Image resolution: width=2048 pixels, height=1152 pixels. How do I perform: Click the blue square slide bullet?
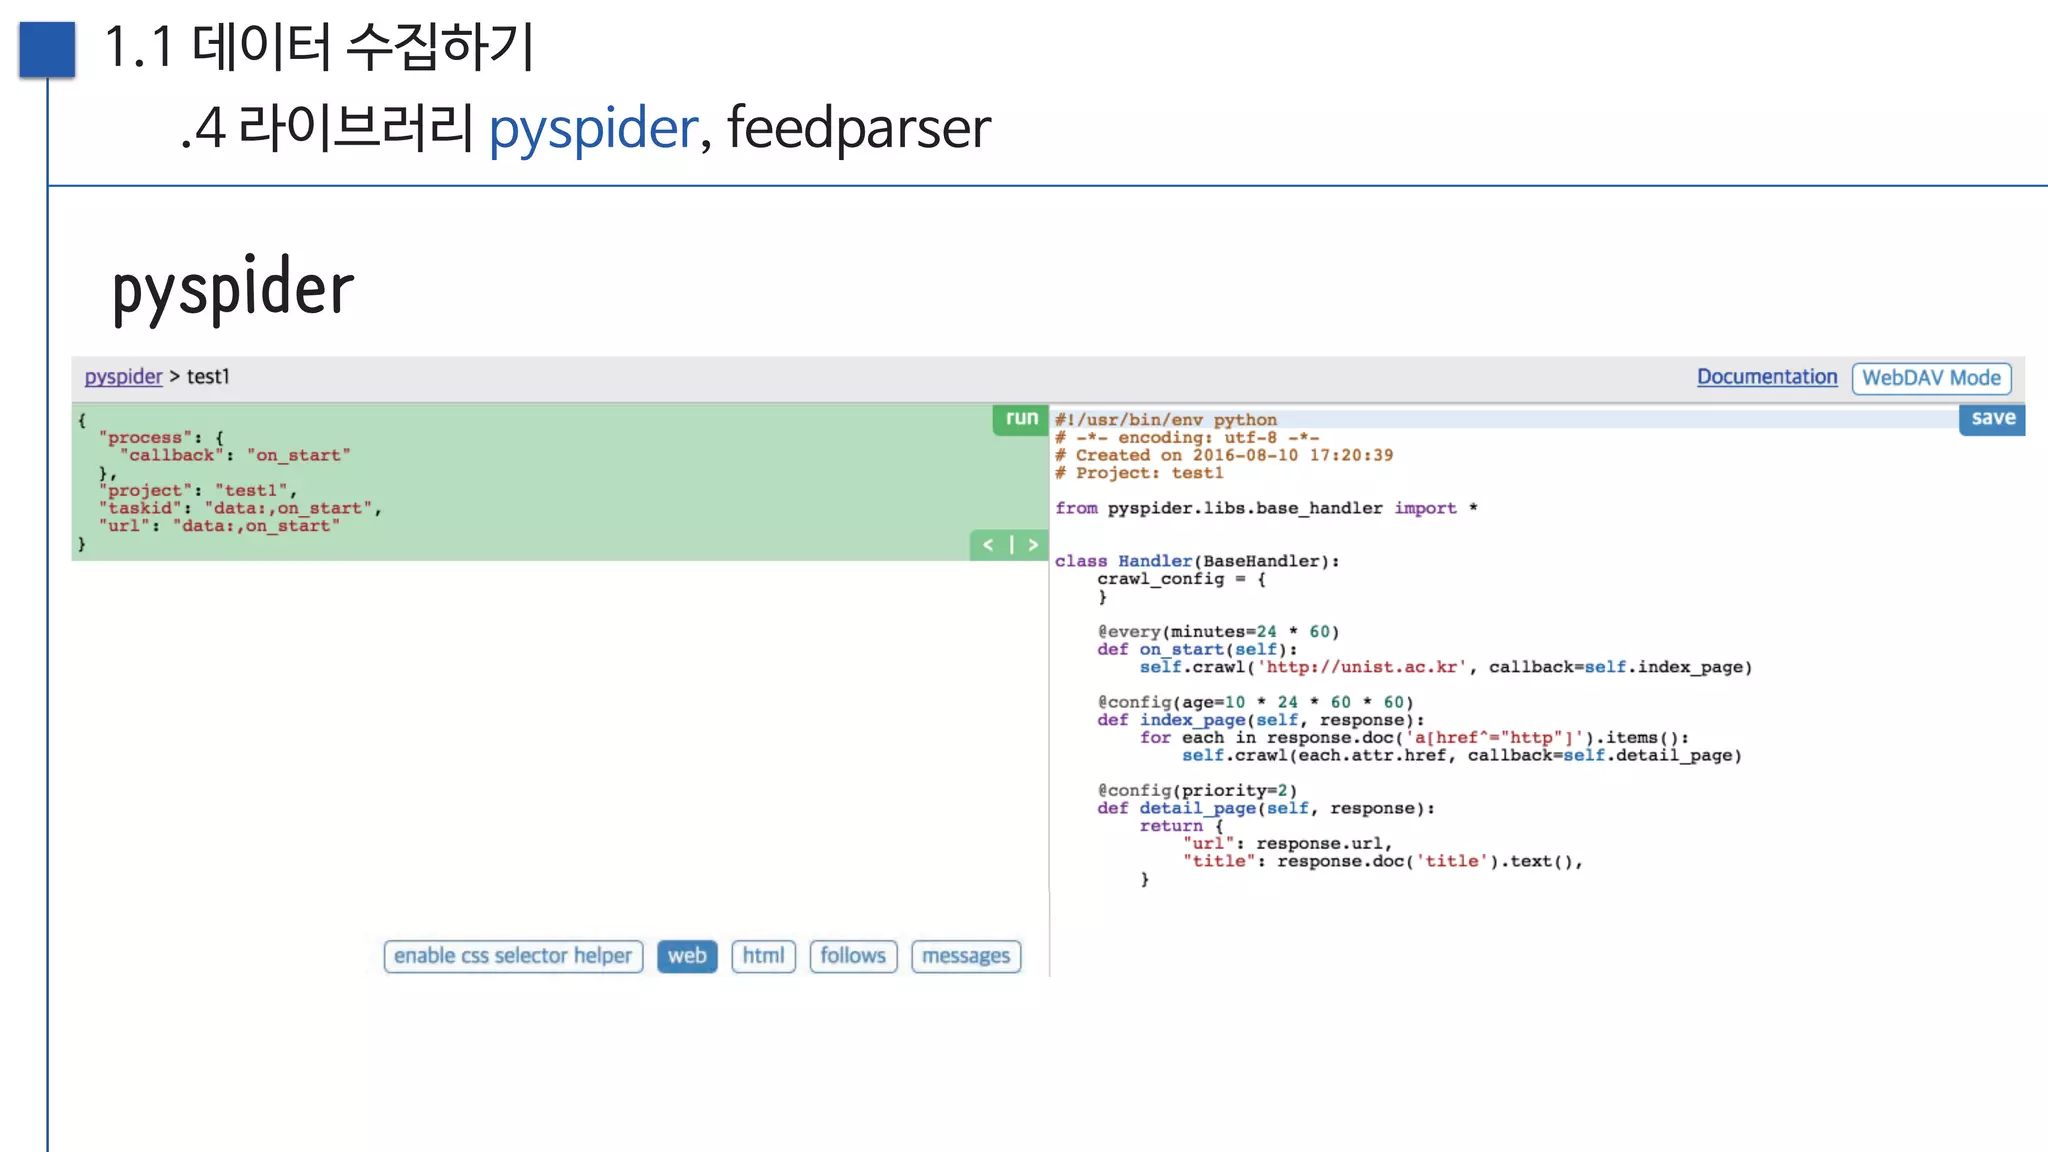click(x=47, y=49)
